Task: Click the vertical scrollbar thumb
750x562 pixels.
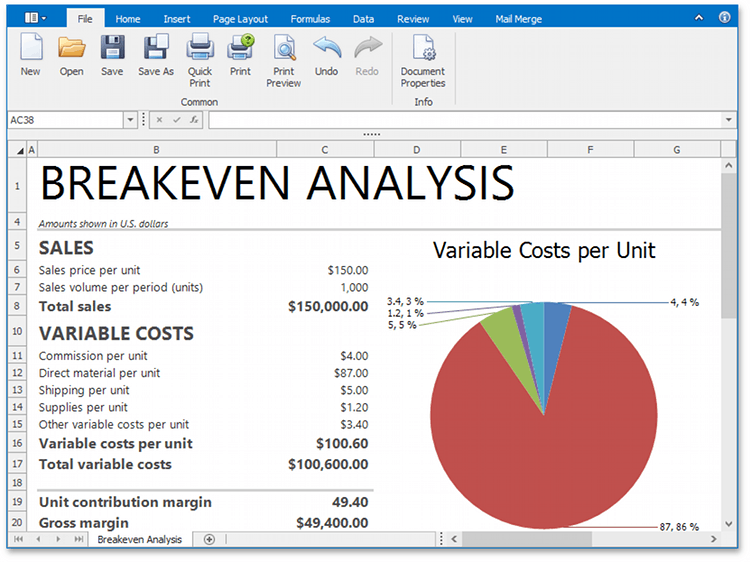Action: click(728, 245)
